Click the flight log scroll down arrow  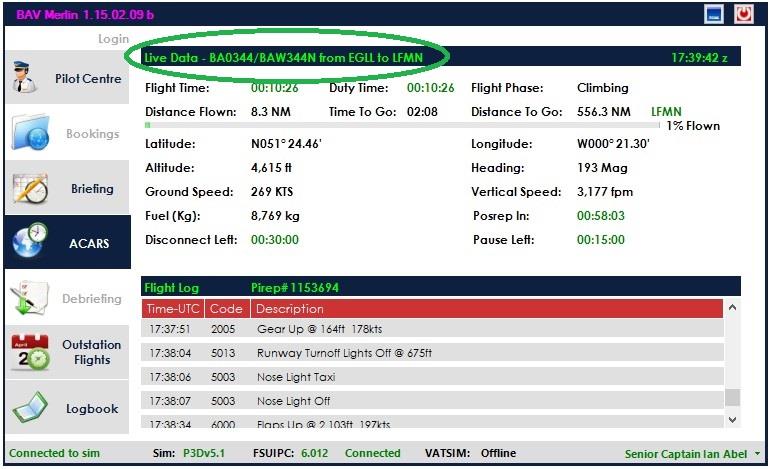(732, 420)
